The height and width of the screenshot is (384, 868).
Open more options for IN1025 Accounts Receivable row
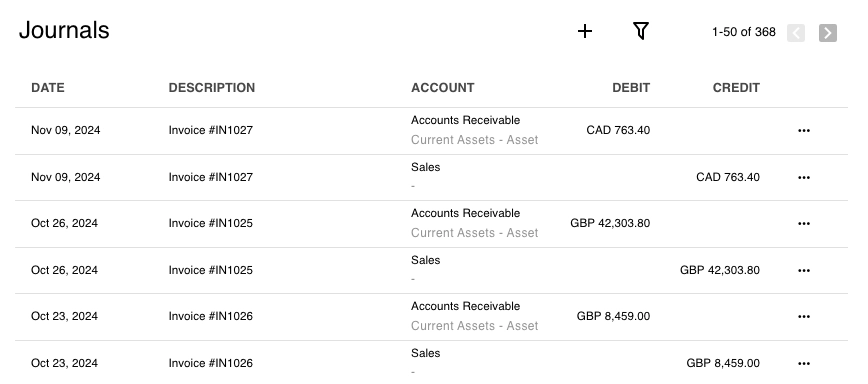[x=804, y=224]
